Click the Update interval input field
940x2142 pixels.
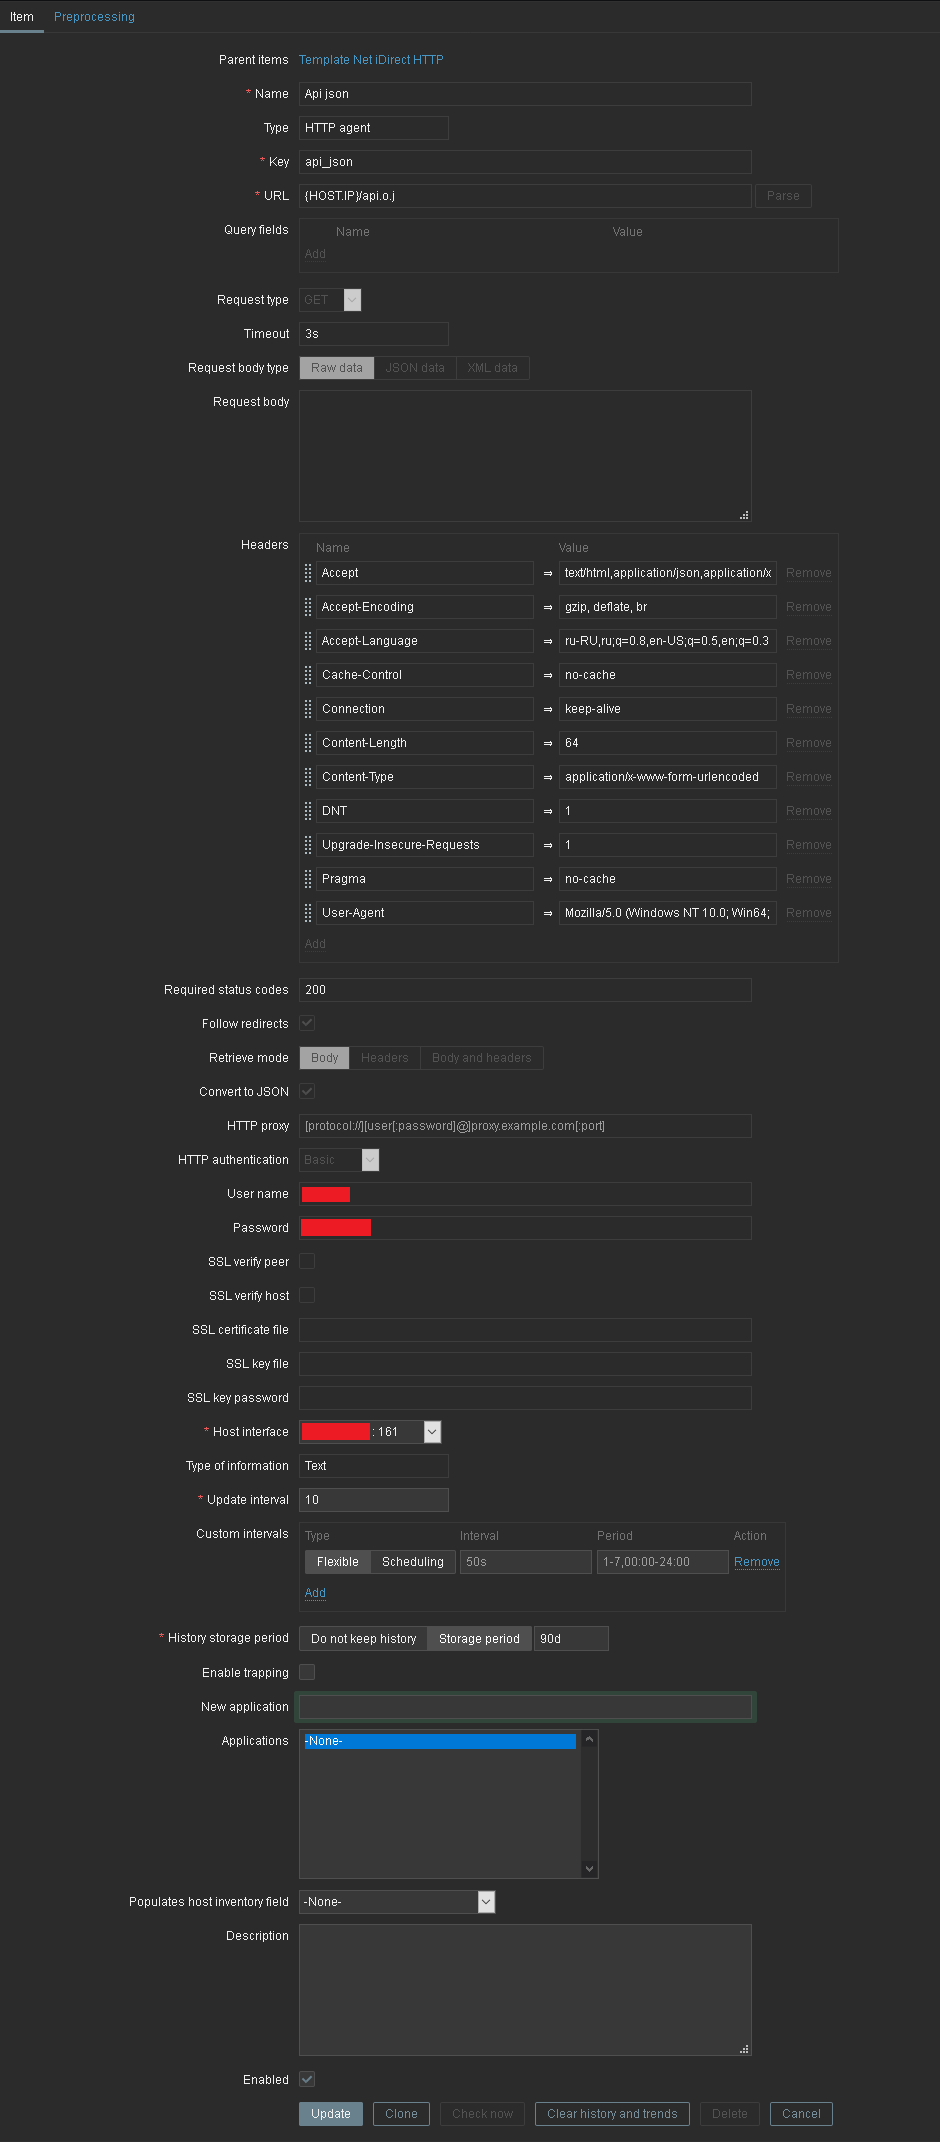point(373,1500)
